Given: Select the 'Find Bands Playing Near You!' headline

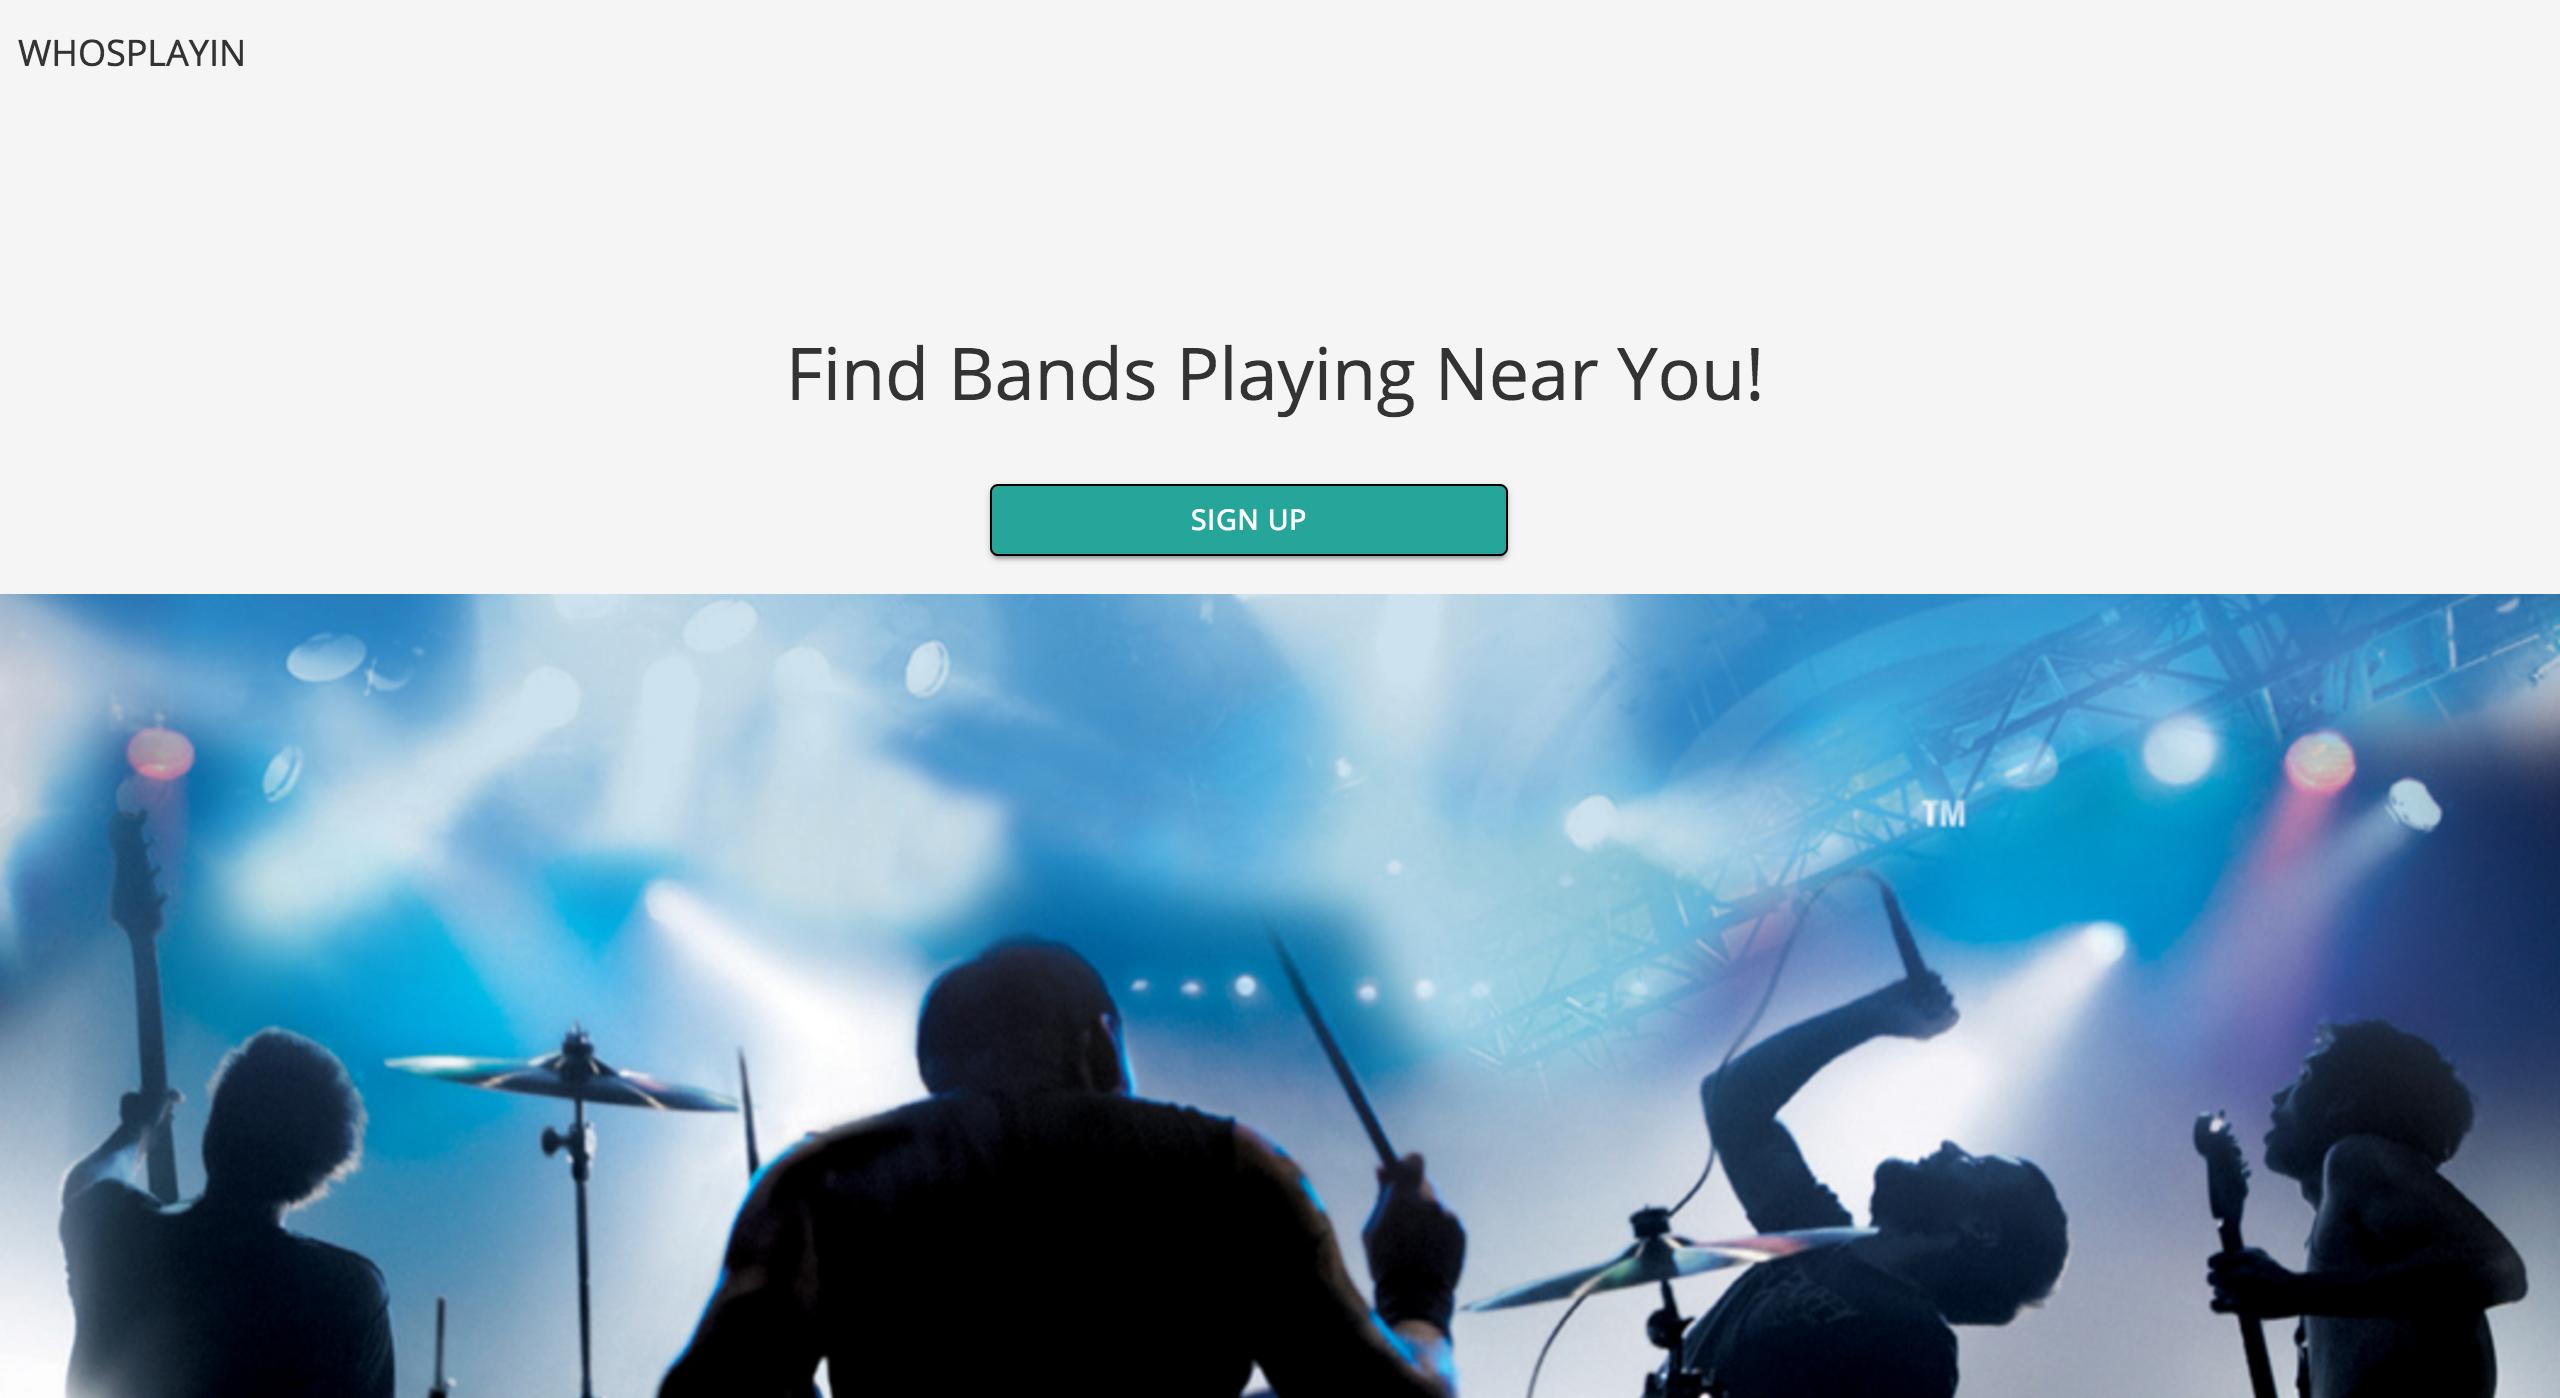Looking at the screenshot, I should [1275, 375].
